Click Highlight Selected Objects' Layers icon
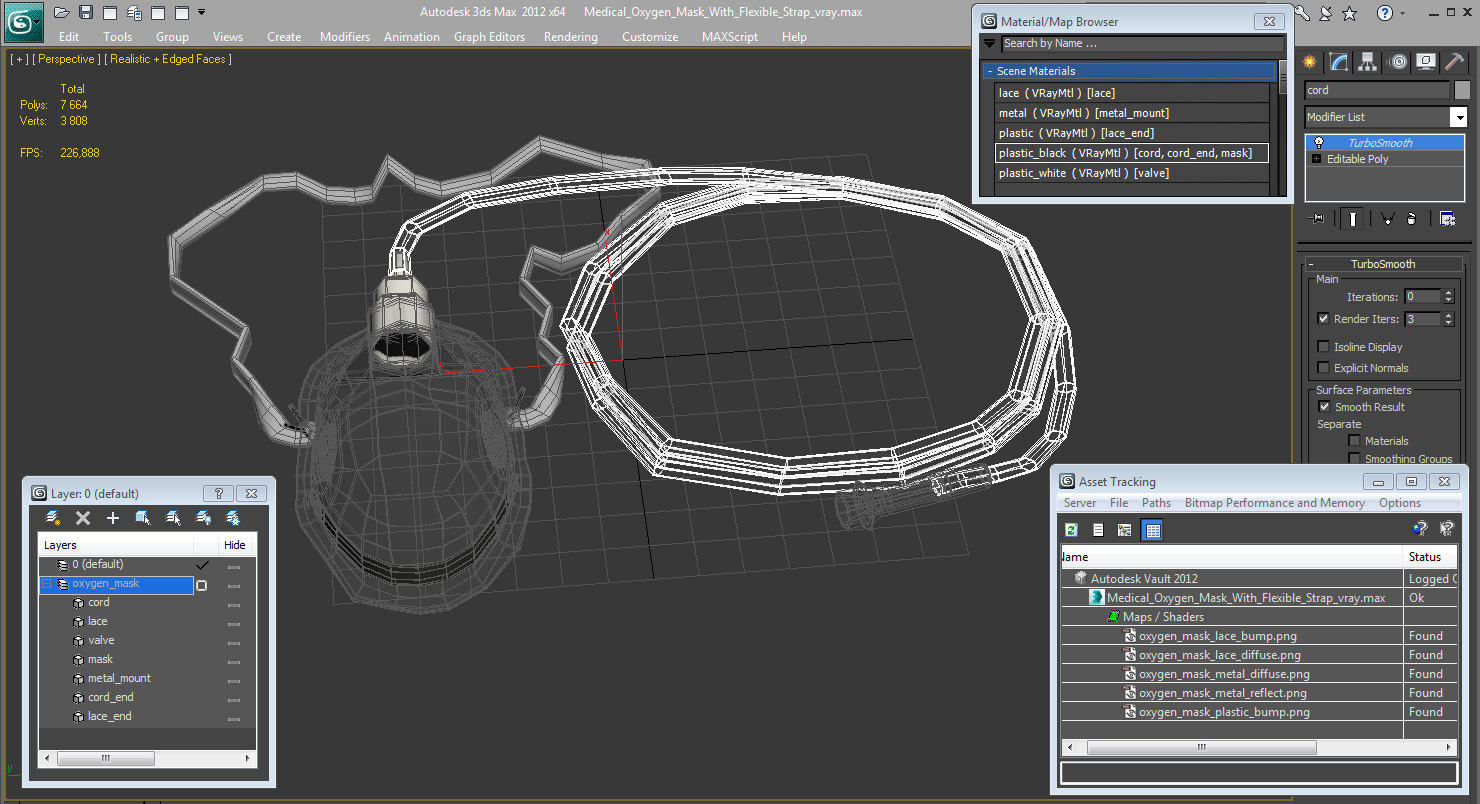The width and height of the screenshot is (1480, 804). 173,518
